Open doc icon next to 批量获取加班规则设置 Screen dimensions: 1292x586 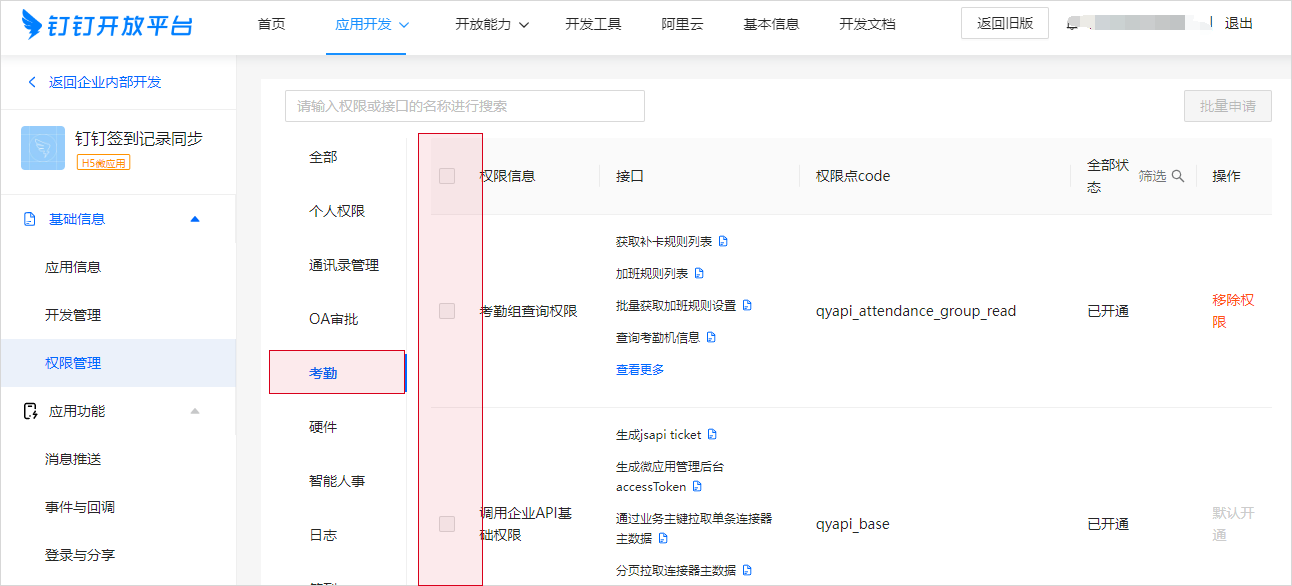click(747, 305)
